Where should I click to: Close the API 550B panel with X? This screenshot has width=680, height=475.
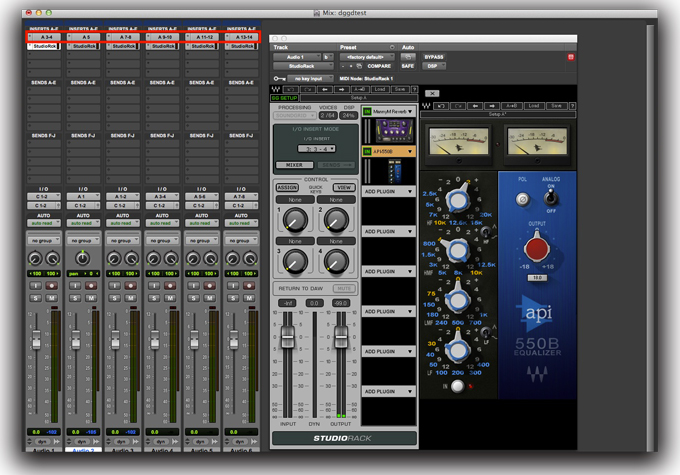432,93
